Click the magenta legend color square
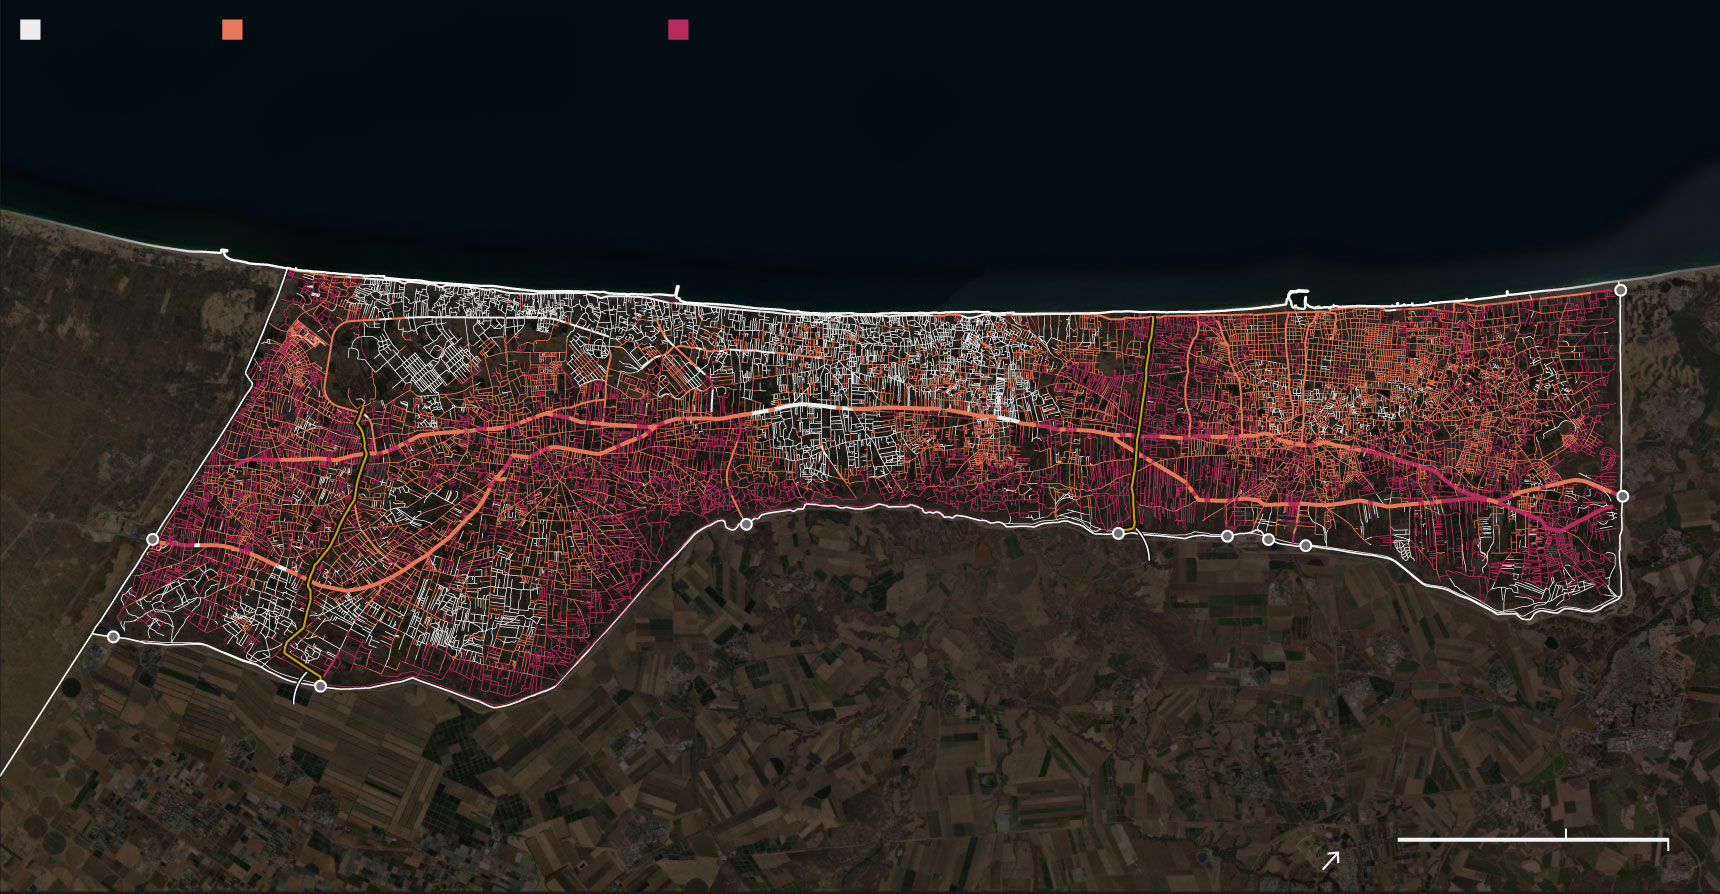Viewport: 1720px width, 894px height. point(678,29)
